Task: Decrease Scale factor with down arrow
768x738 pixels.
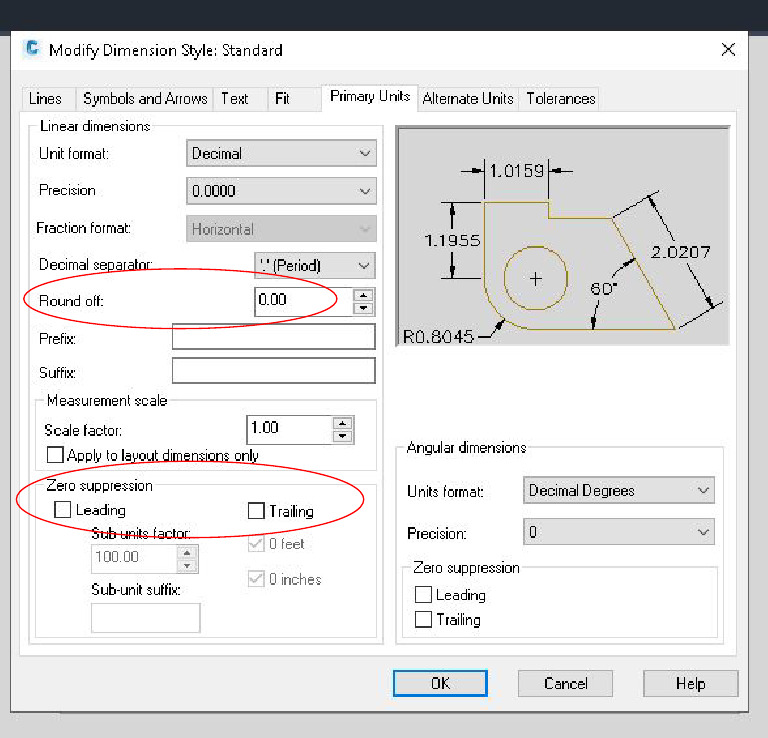Action: [x=343, y=435]
